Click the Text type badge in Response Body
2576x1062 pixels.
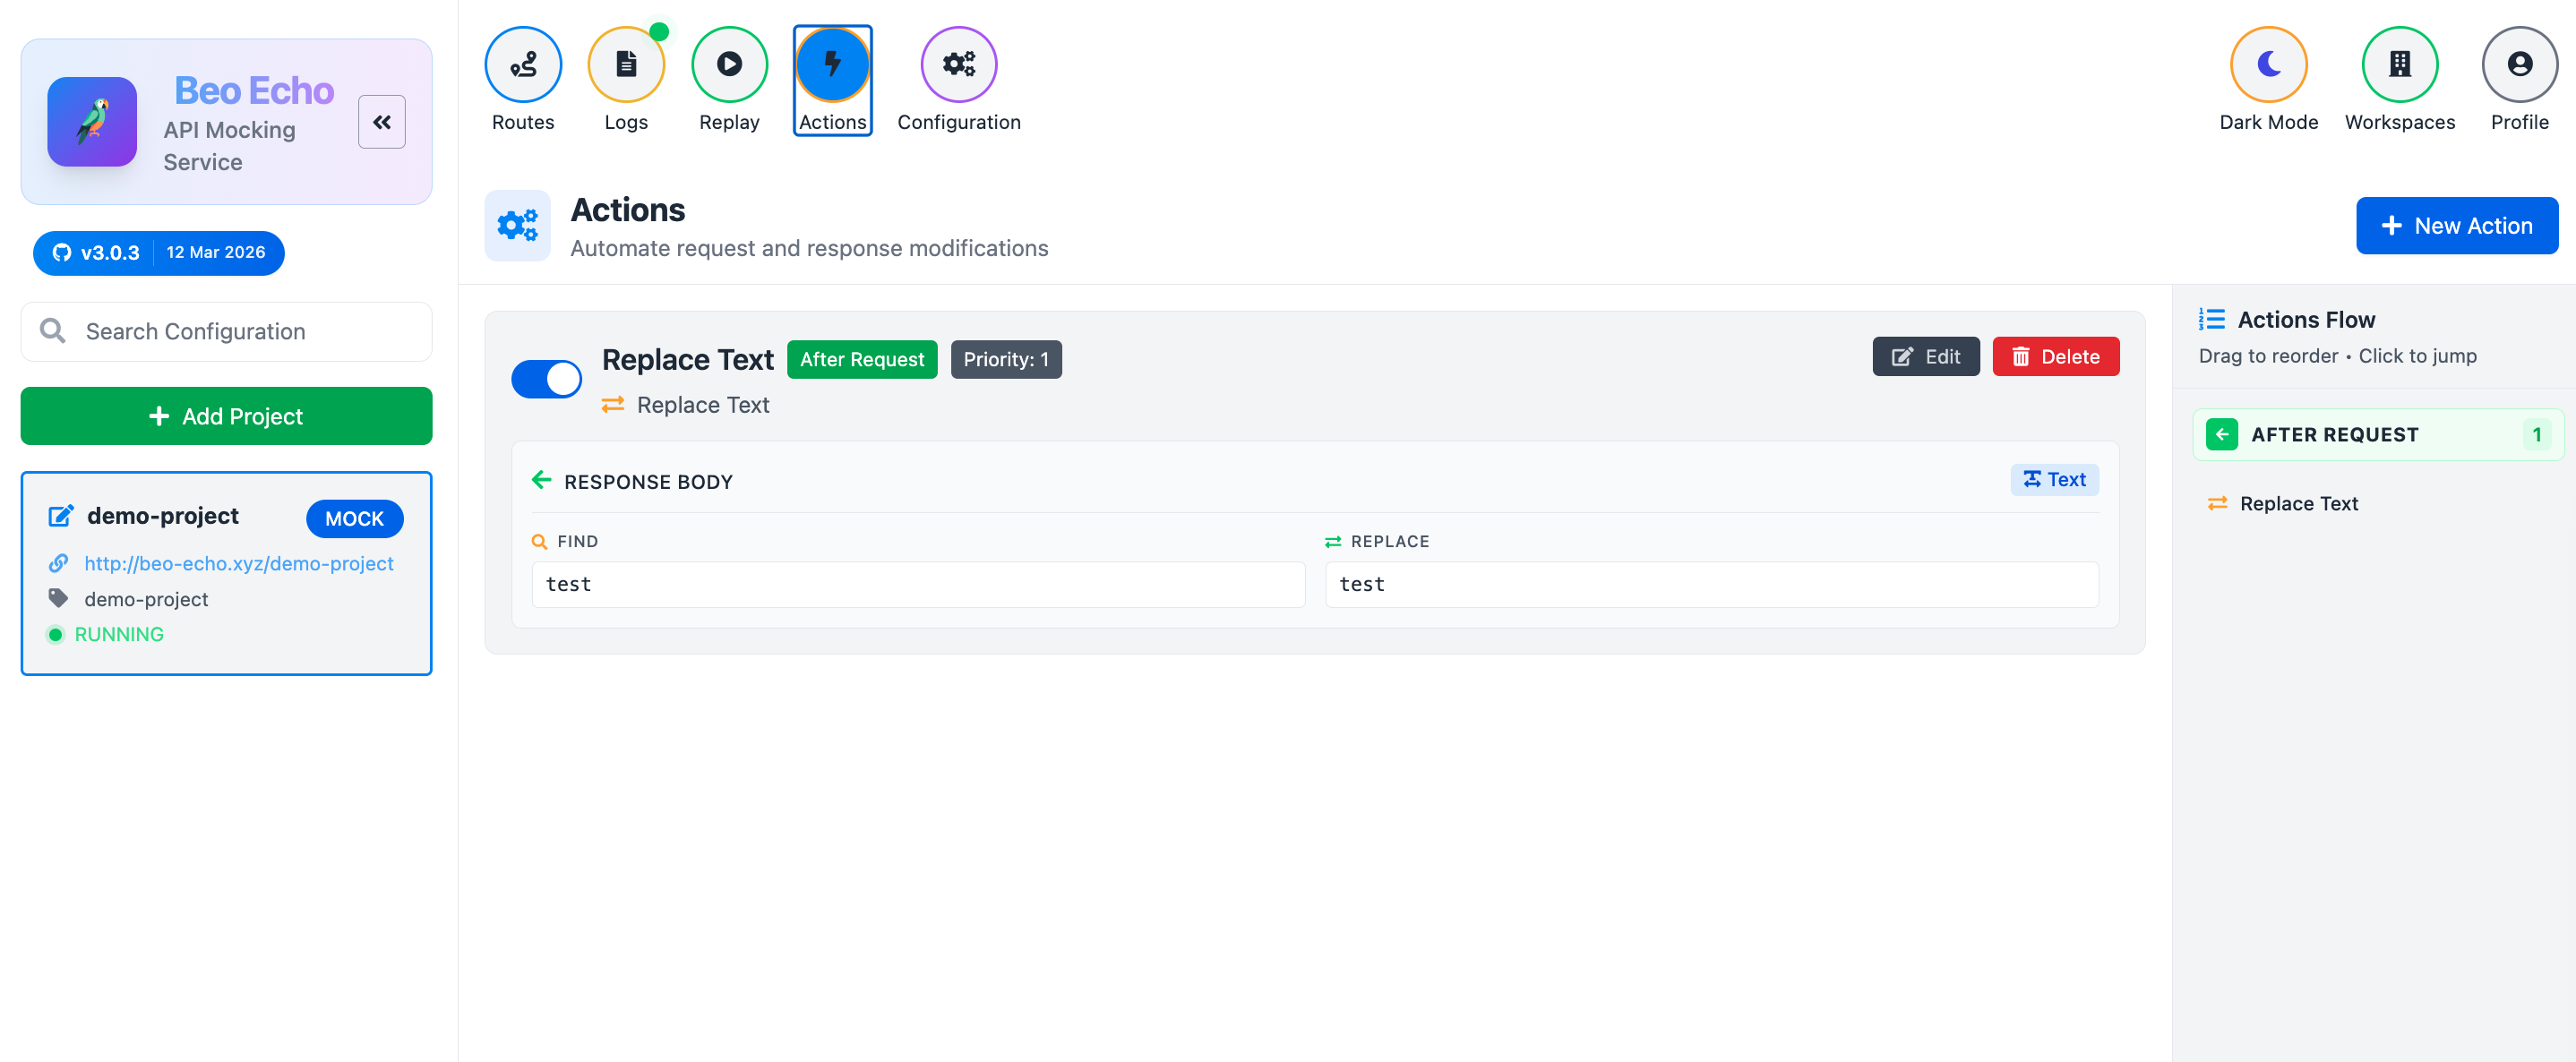pos(2054,480)
